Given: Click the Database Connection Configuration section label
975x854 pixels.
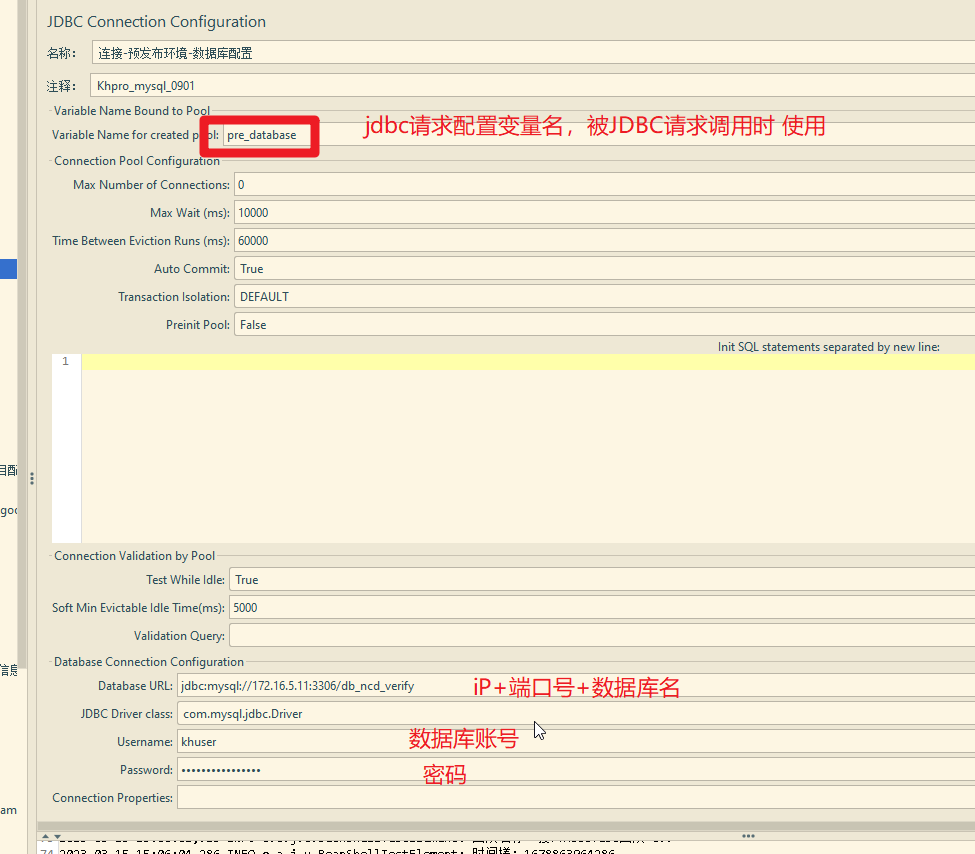Looking at the screenshot, I should tap(149, 662).
